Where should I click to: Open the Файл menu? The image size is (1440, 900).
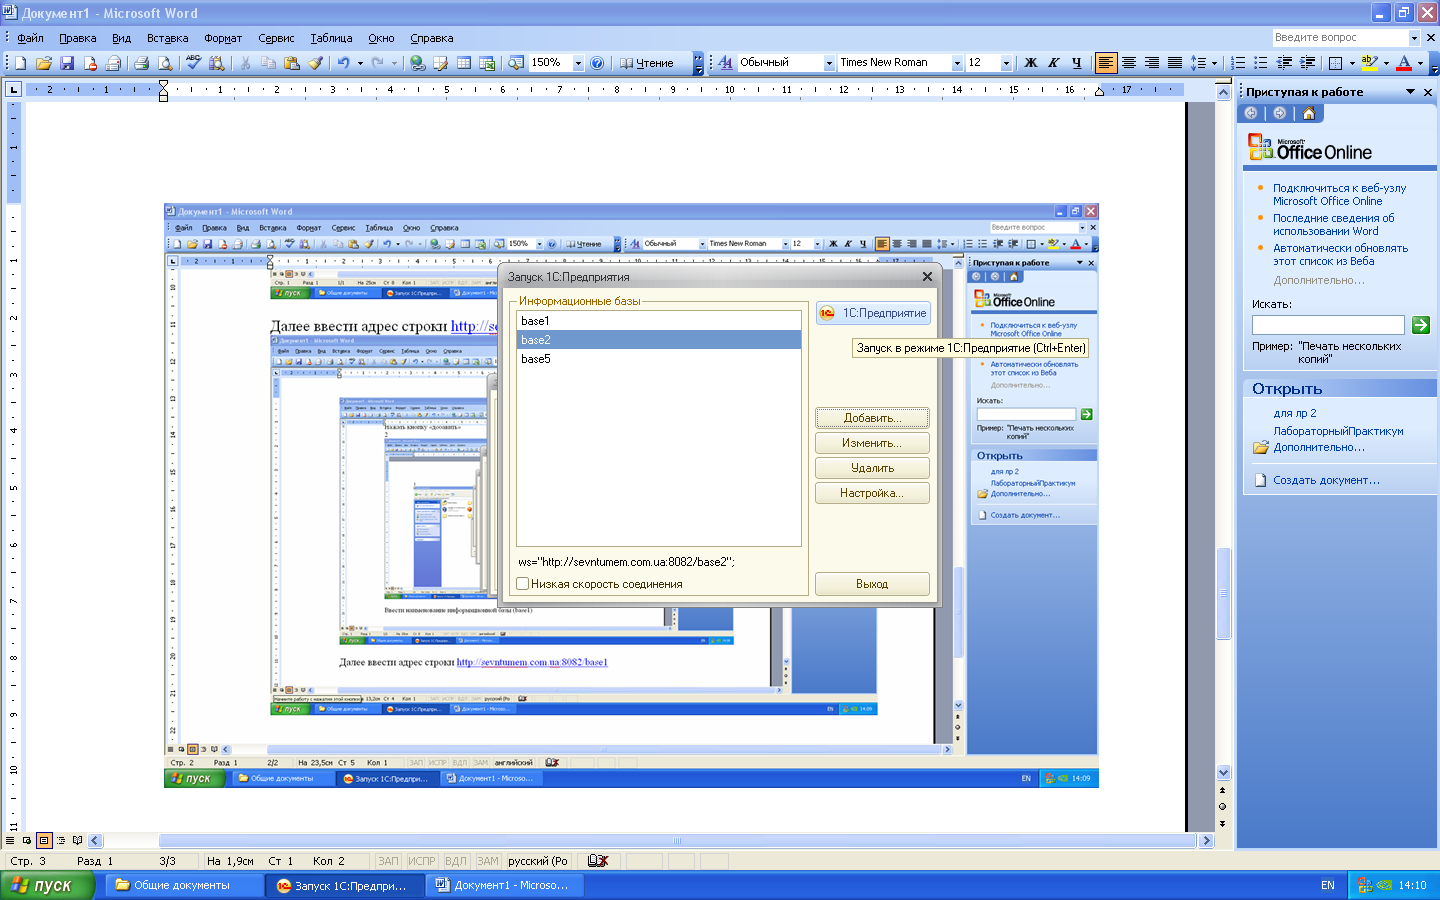[x=30, y=38]
